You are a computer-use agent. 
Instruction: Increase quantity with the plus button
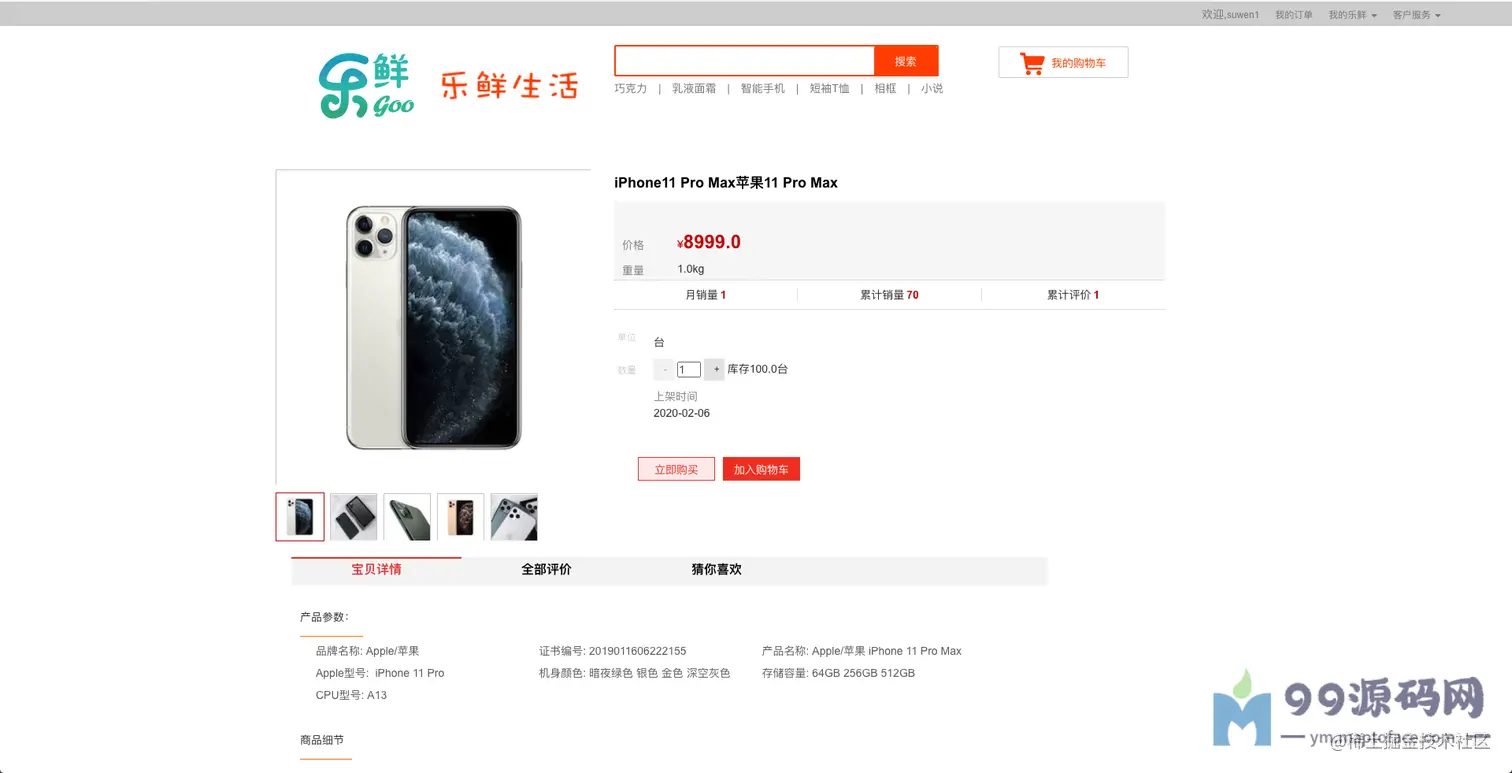pos(714,369)
